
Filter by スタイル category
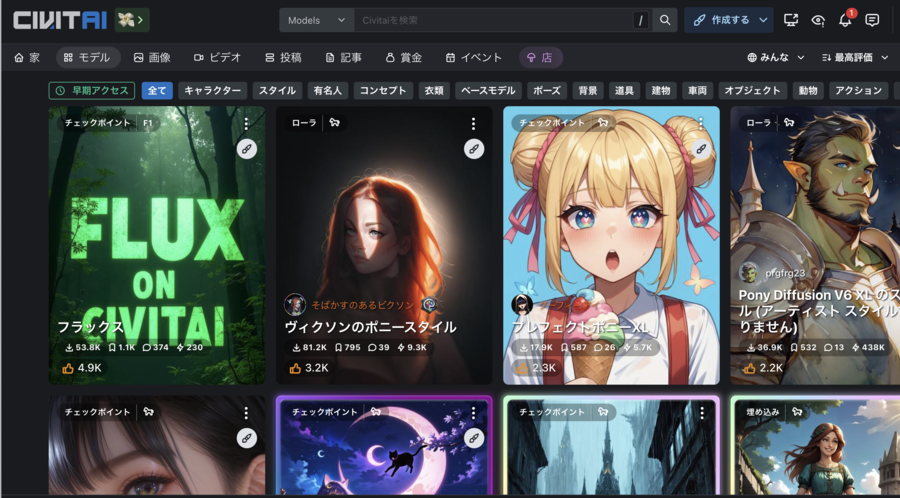(277, 91)
